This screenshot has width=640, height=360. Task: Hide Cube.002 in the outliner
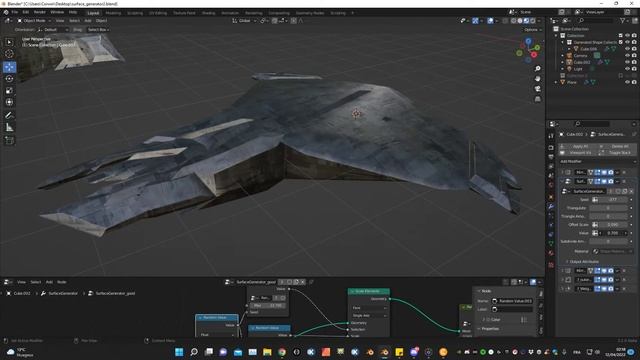coord(627,62)
